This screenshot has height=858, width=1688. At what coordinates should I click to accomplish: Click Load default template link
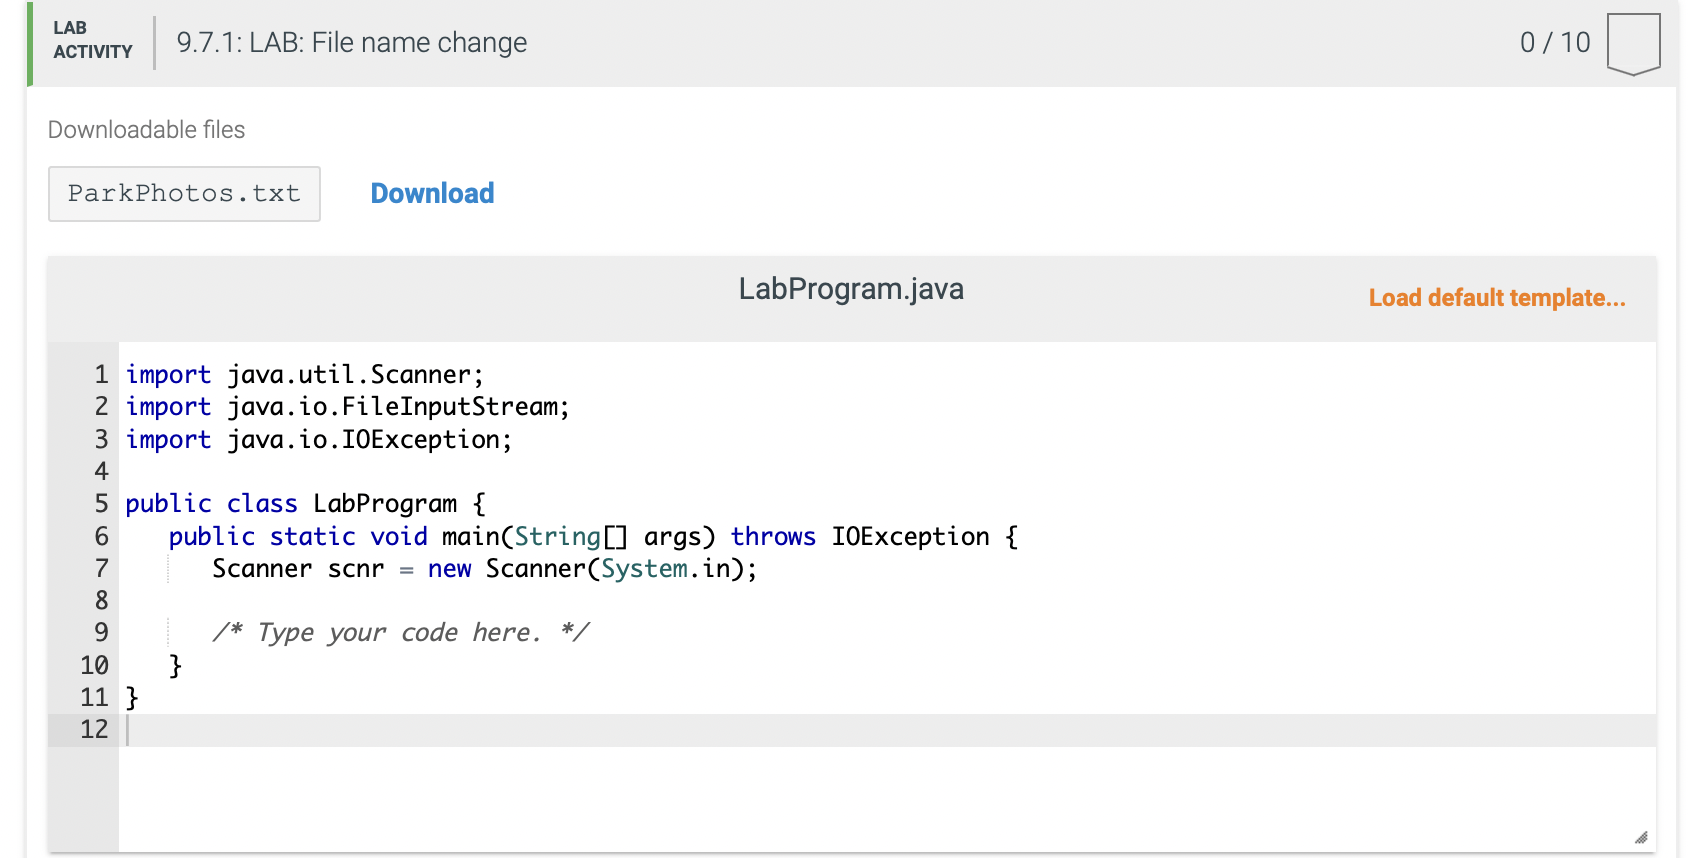pyautogui.click(x=1497, y=298)
